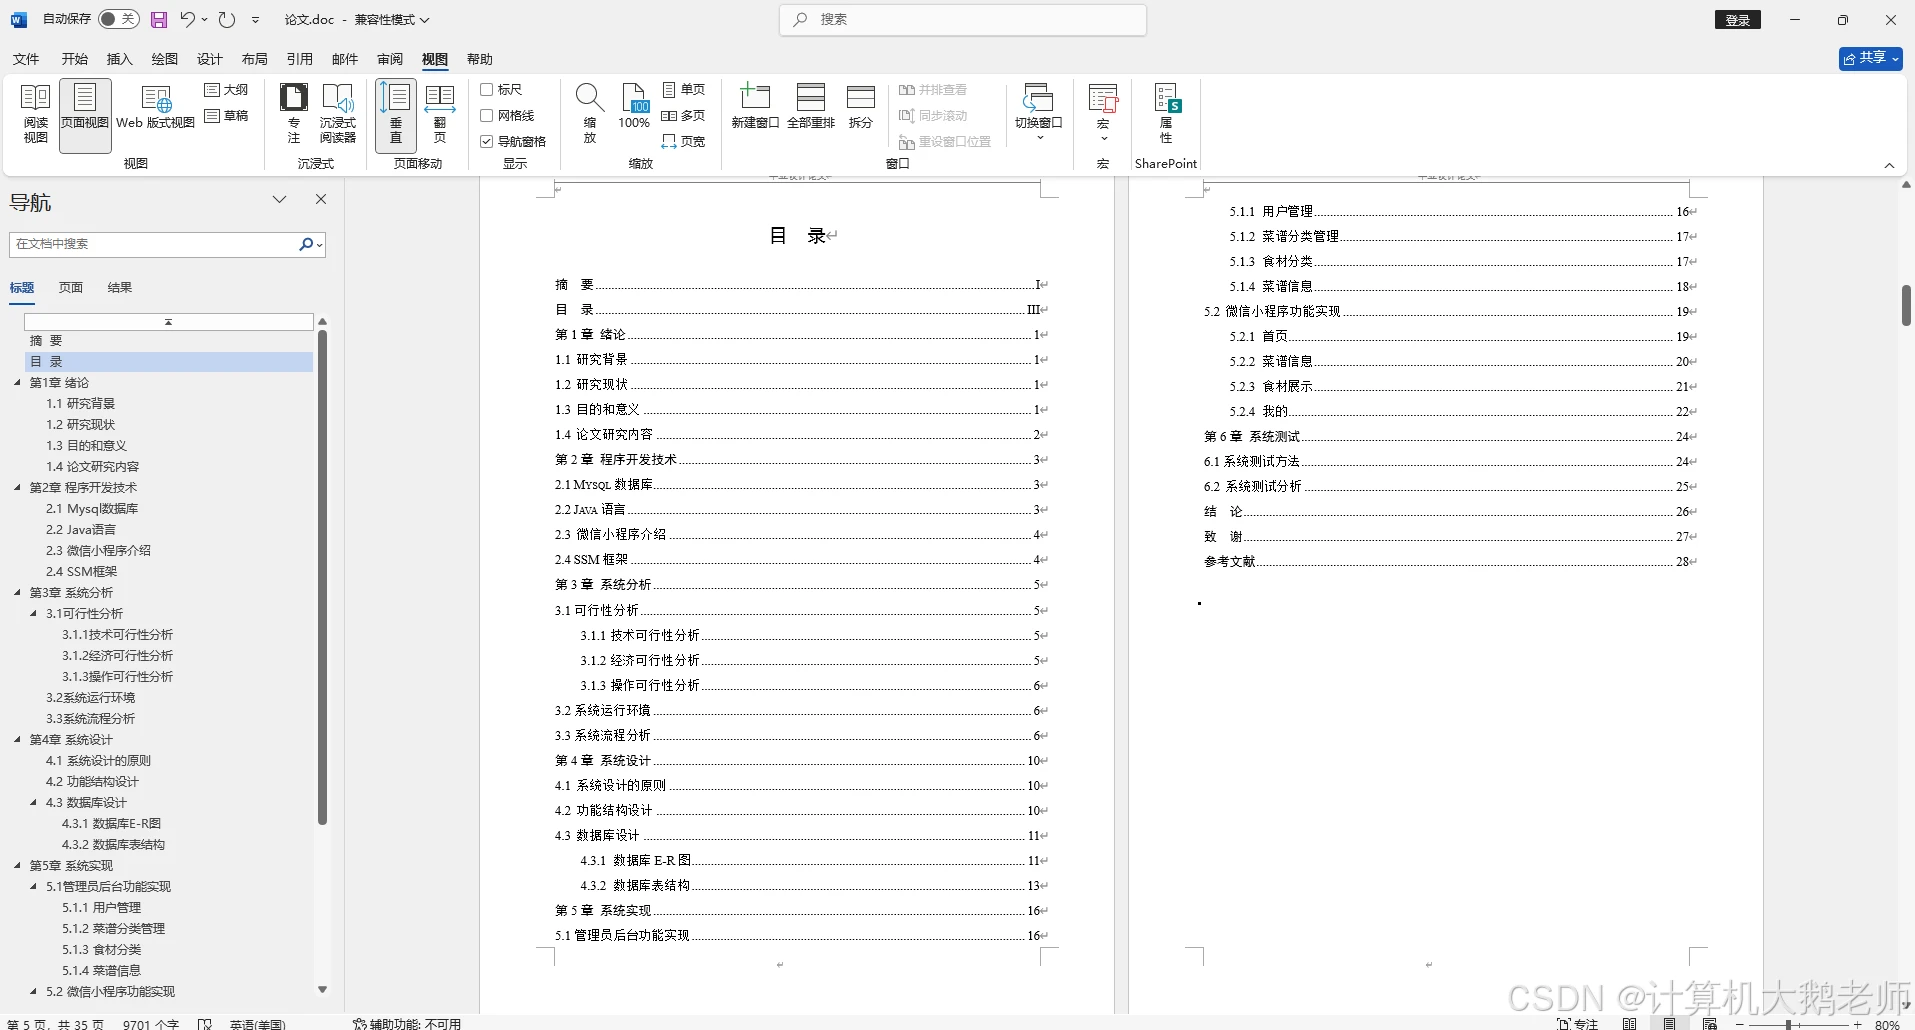Open the Zoom dialog (缩放)
This screenshot has height=1030, width=1915.
tap(590, 114)
